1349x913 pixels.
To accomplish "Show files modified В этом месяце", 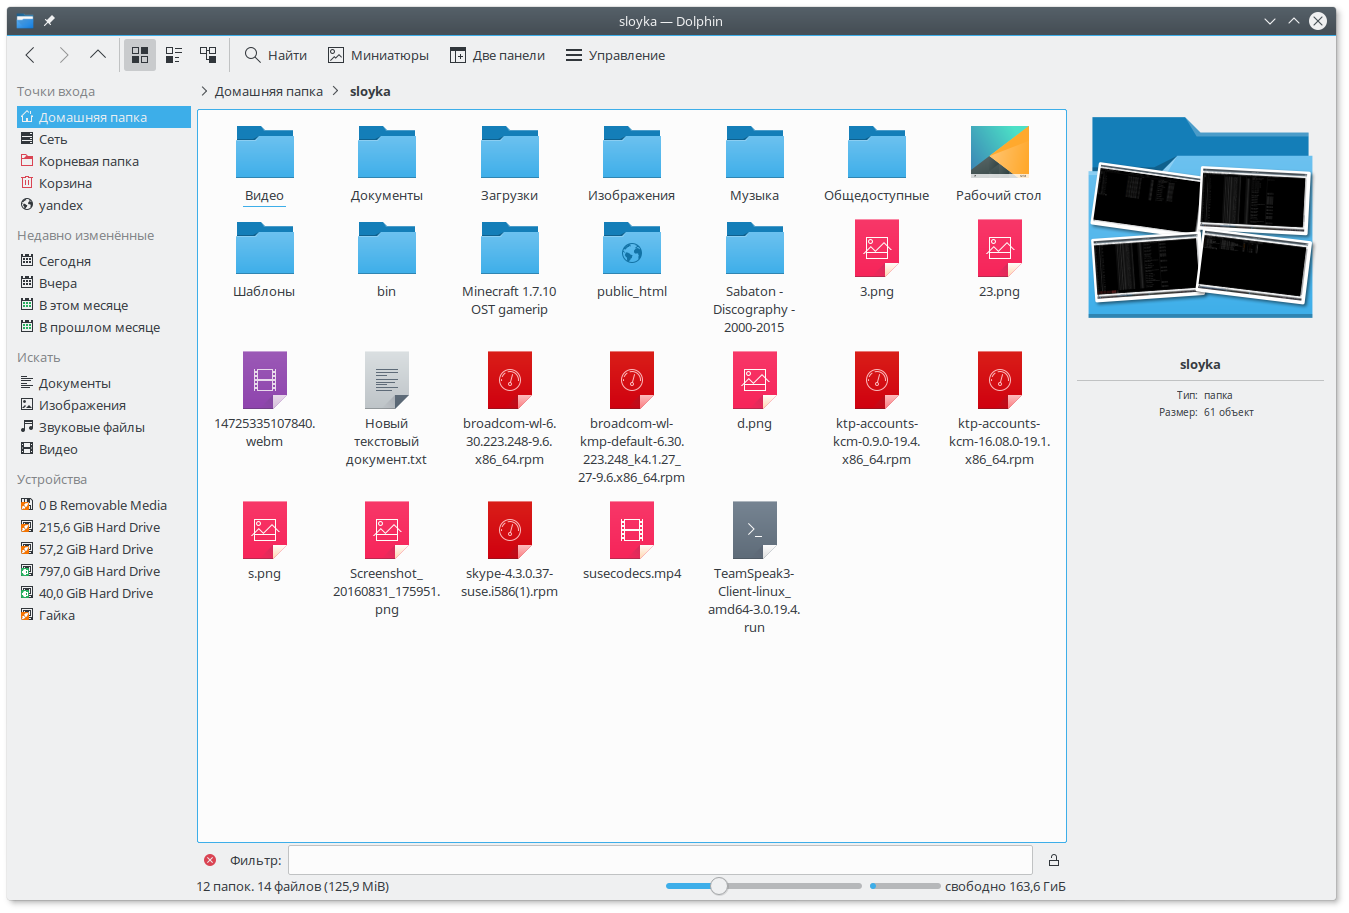I will pos(104,305).
